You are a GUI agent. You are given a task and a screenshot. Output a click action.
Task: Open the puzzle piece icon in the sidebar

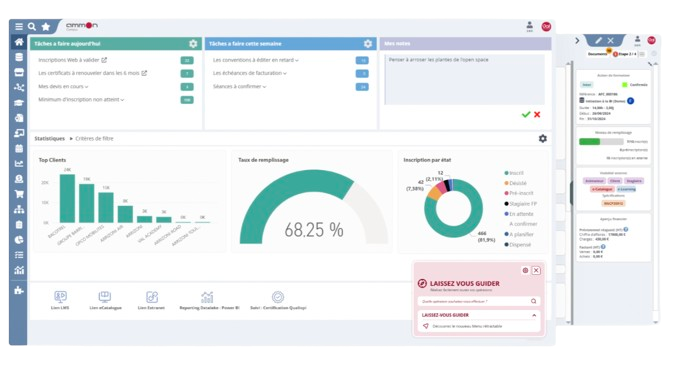19,290
